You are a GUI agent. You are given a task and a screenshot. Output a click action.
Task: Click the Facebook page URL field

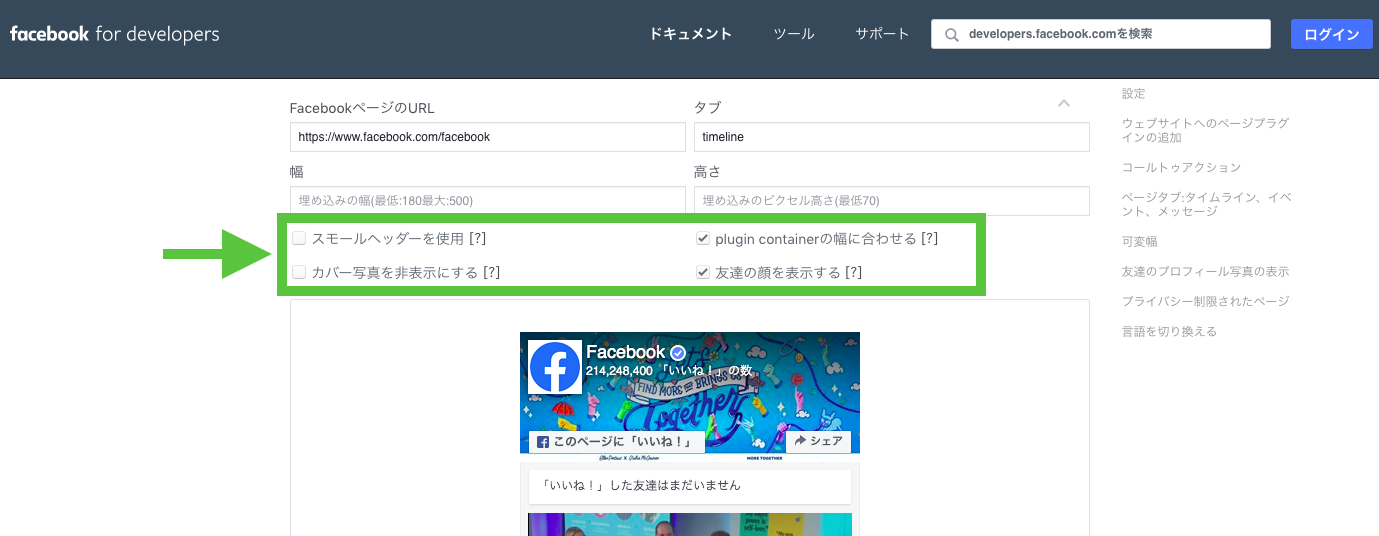487,137
